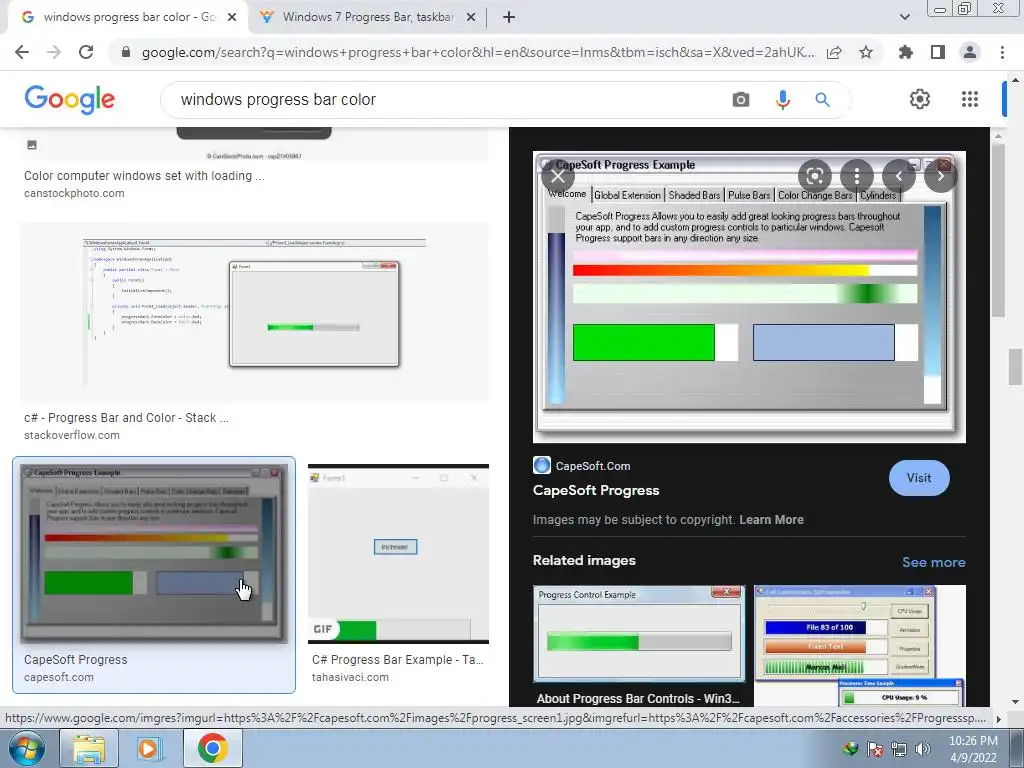This screenshot has height=768, width=1024.
Task: Show previous image in preview
Action: click(x=899, y=176)
